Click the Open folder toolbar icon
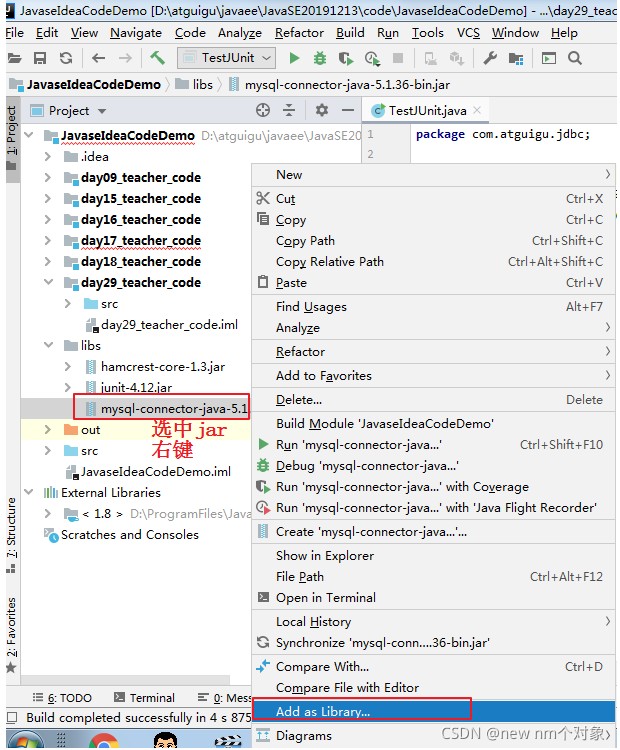 click(x=14, y=58)
